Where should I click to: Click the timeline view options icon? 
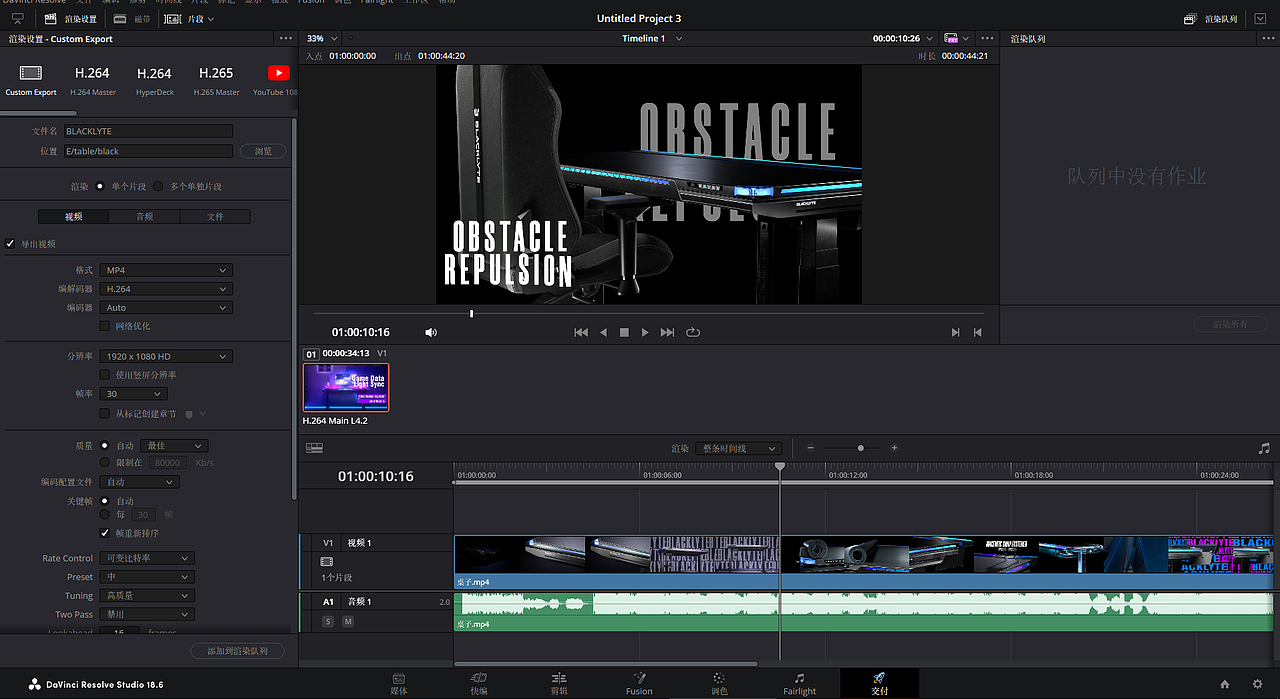pyautogui.click(x=314, y=448)
